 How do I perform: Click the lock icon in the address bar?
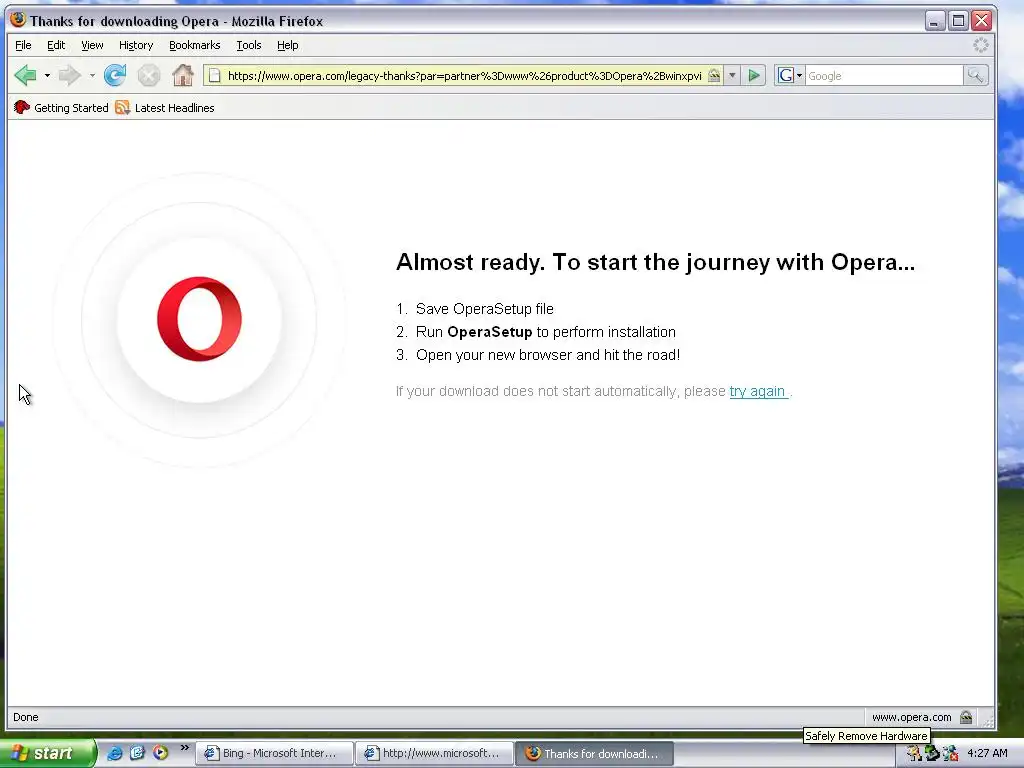click(714, 76)
